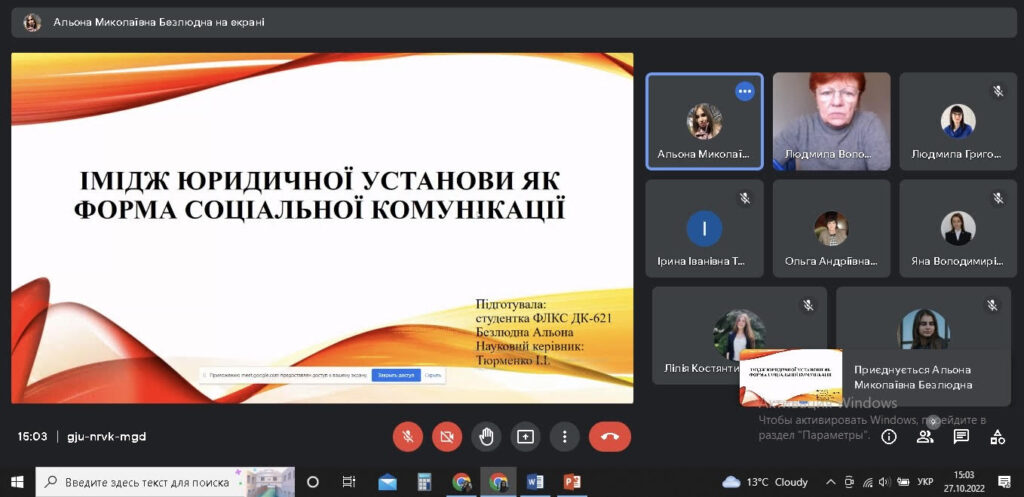Click the presentation preview thumbnail popup

tap(790, 378)
